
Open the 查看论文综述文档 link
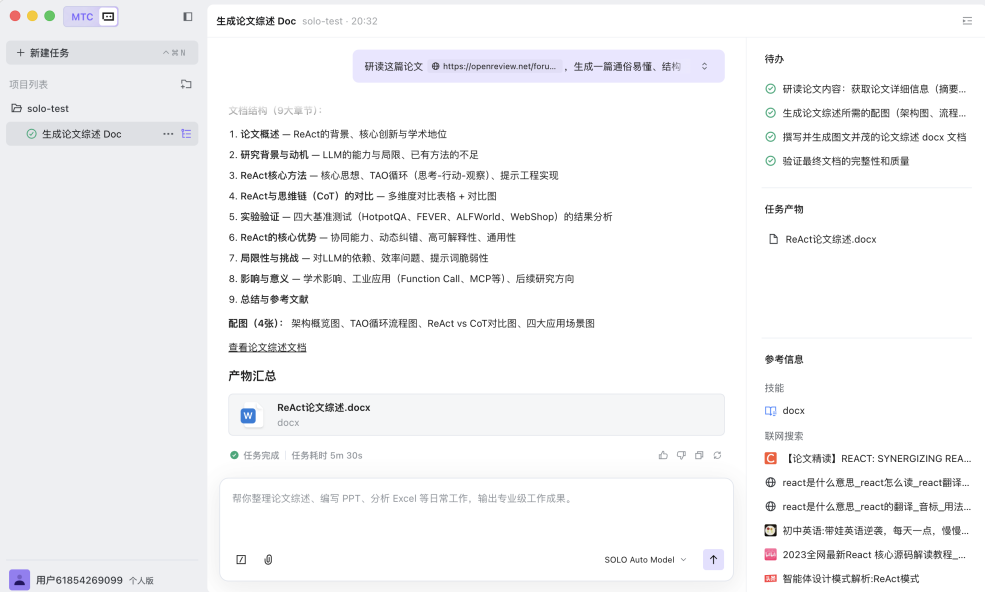click(x=267, y=348)
